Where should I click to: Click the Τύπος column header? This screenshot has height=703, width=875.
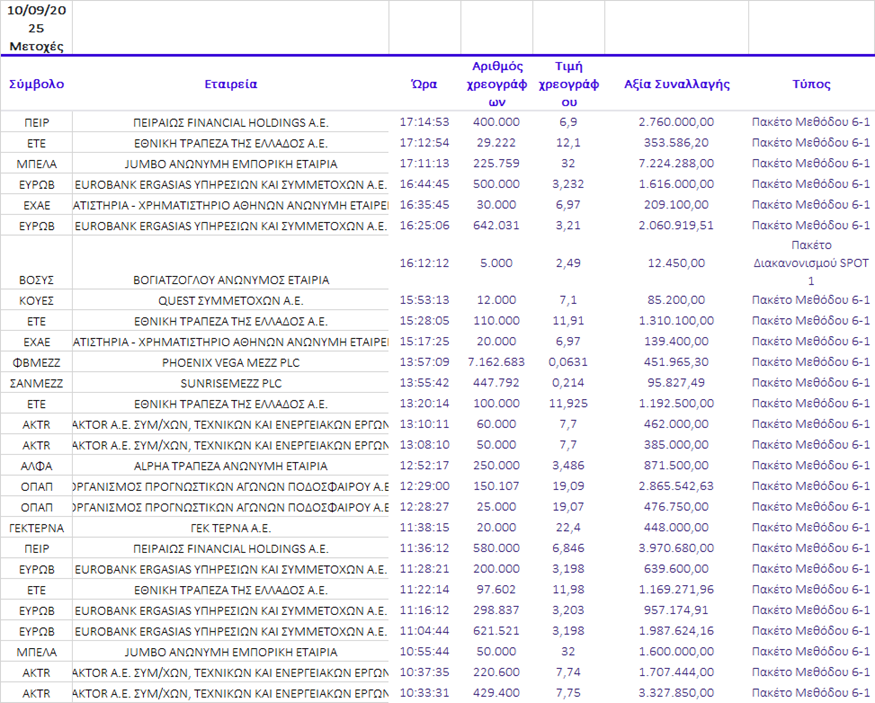point(810,84)
